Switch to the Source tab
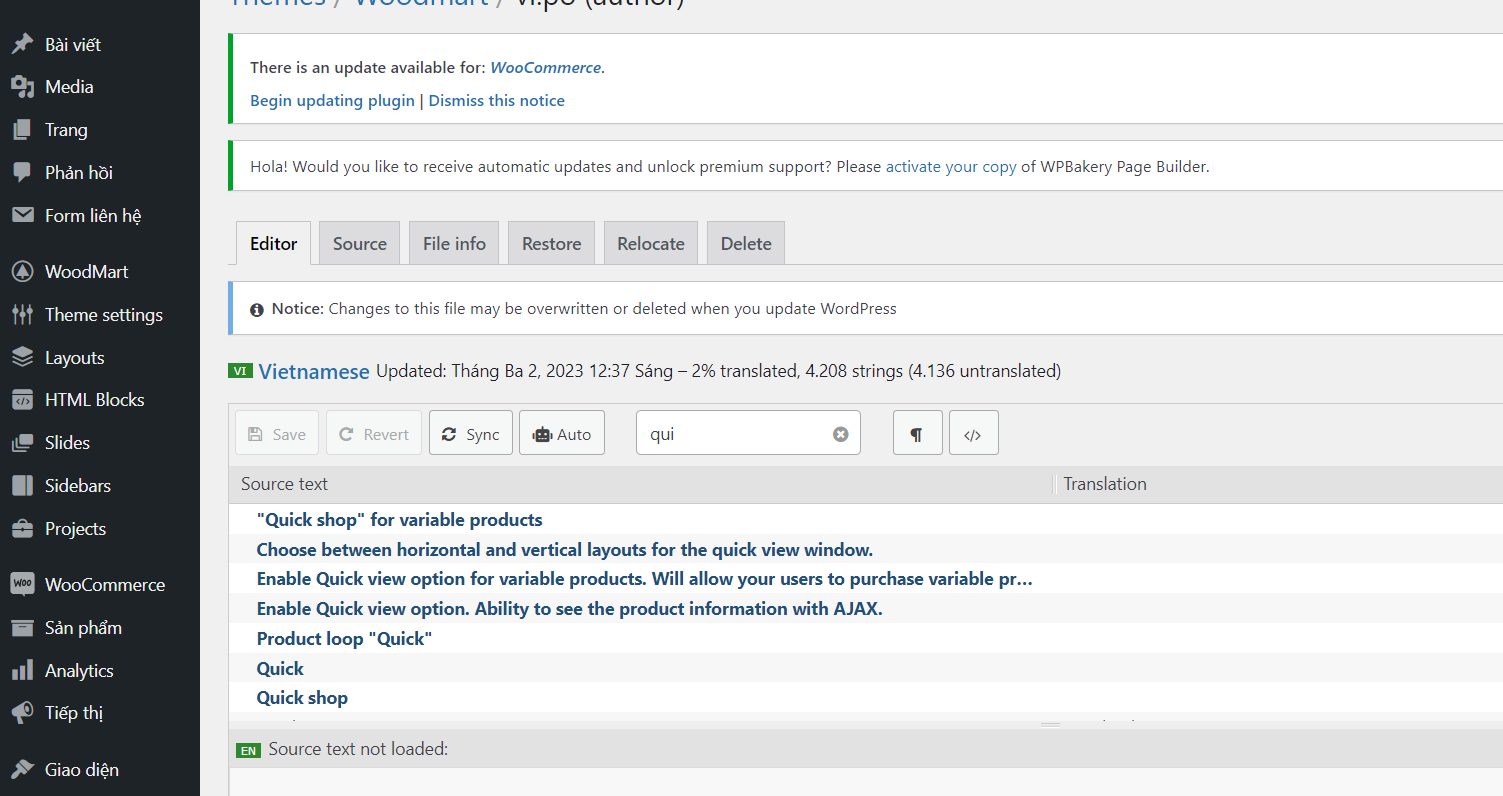The width and height of the screenshot is (1503, 796). tap(359, 244)
